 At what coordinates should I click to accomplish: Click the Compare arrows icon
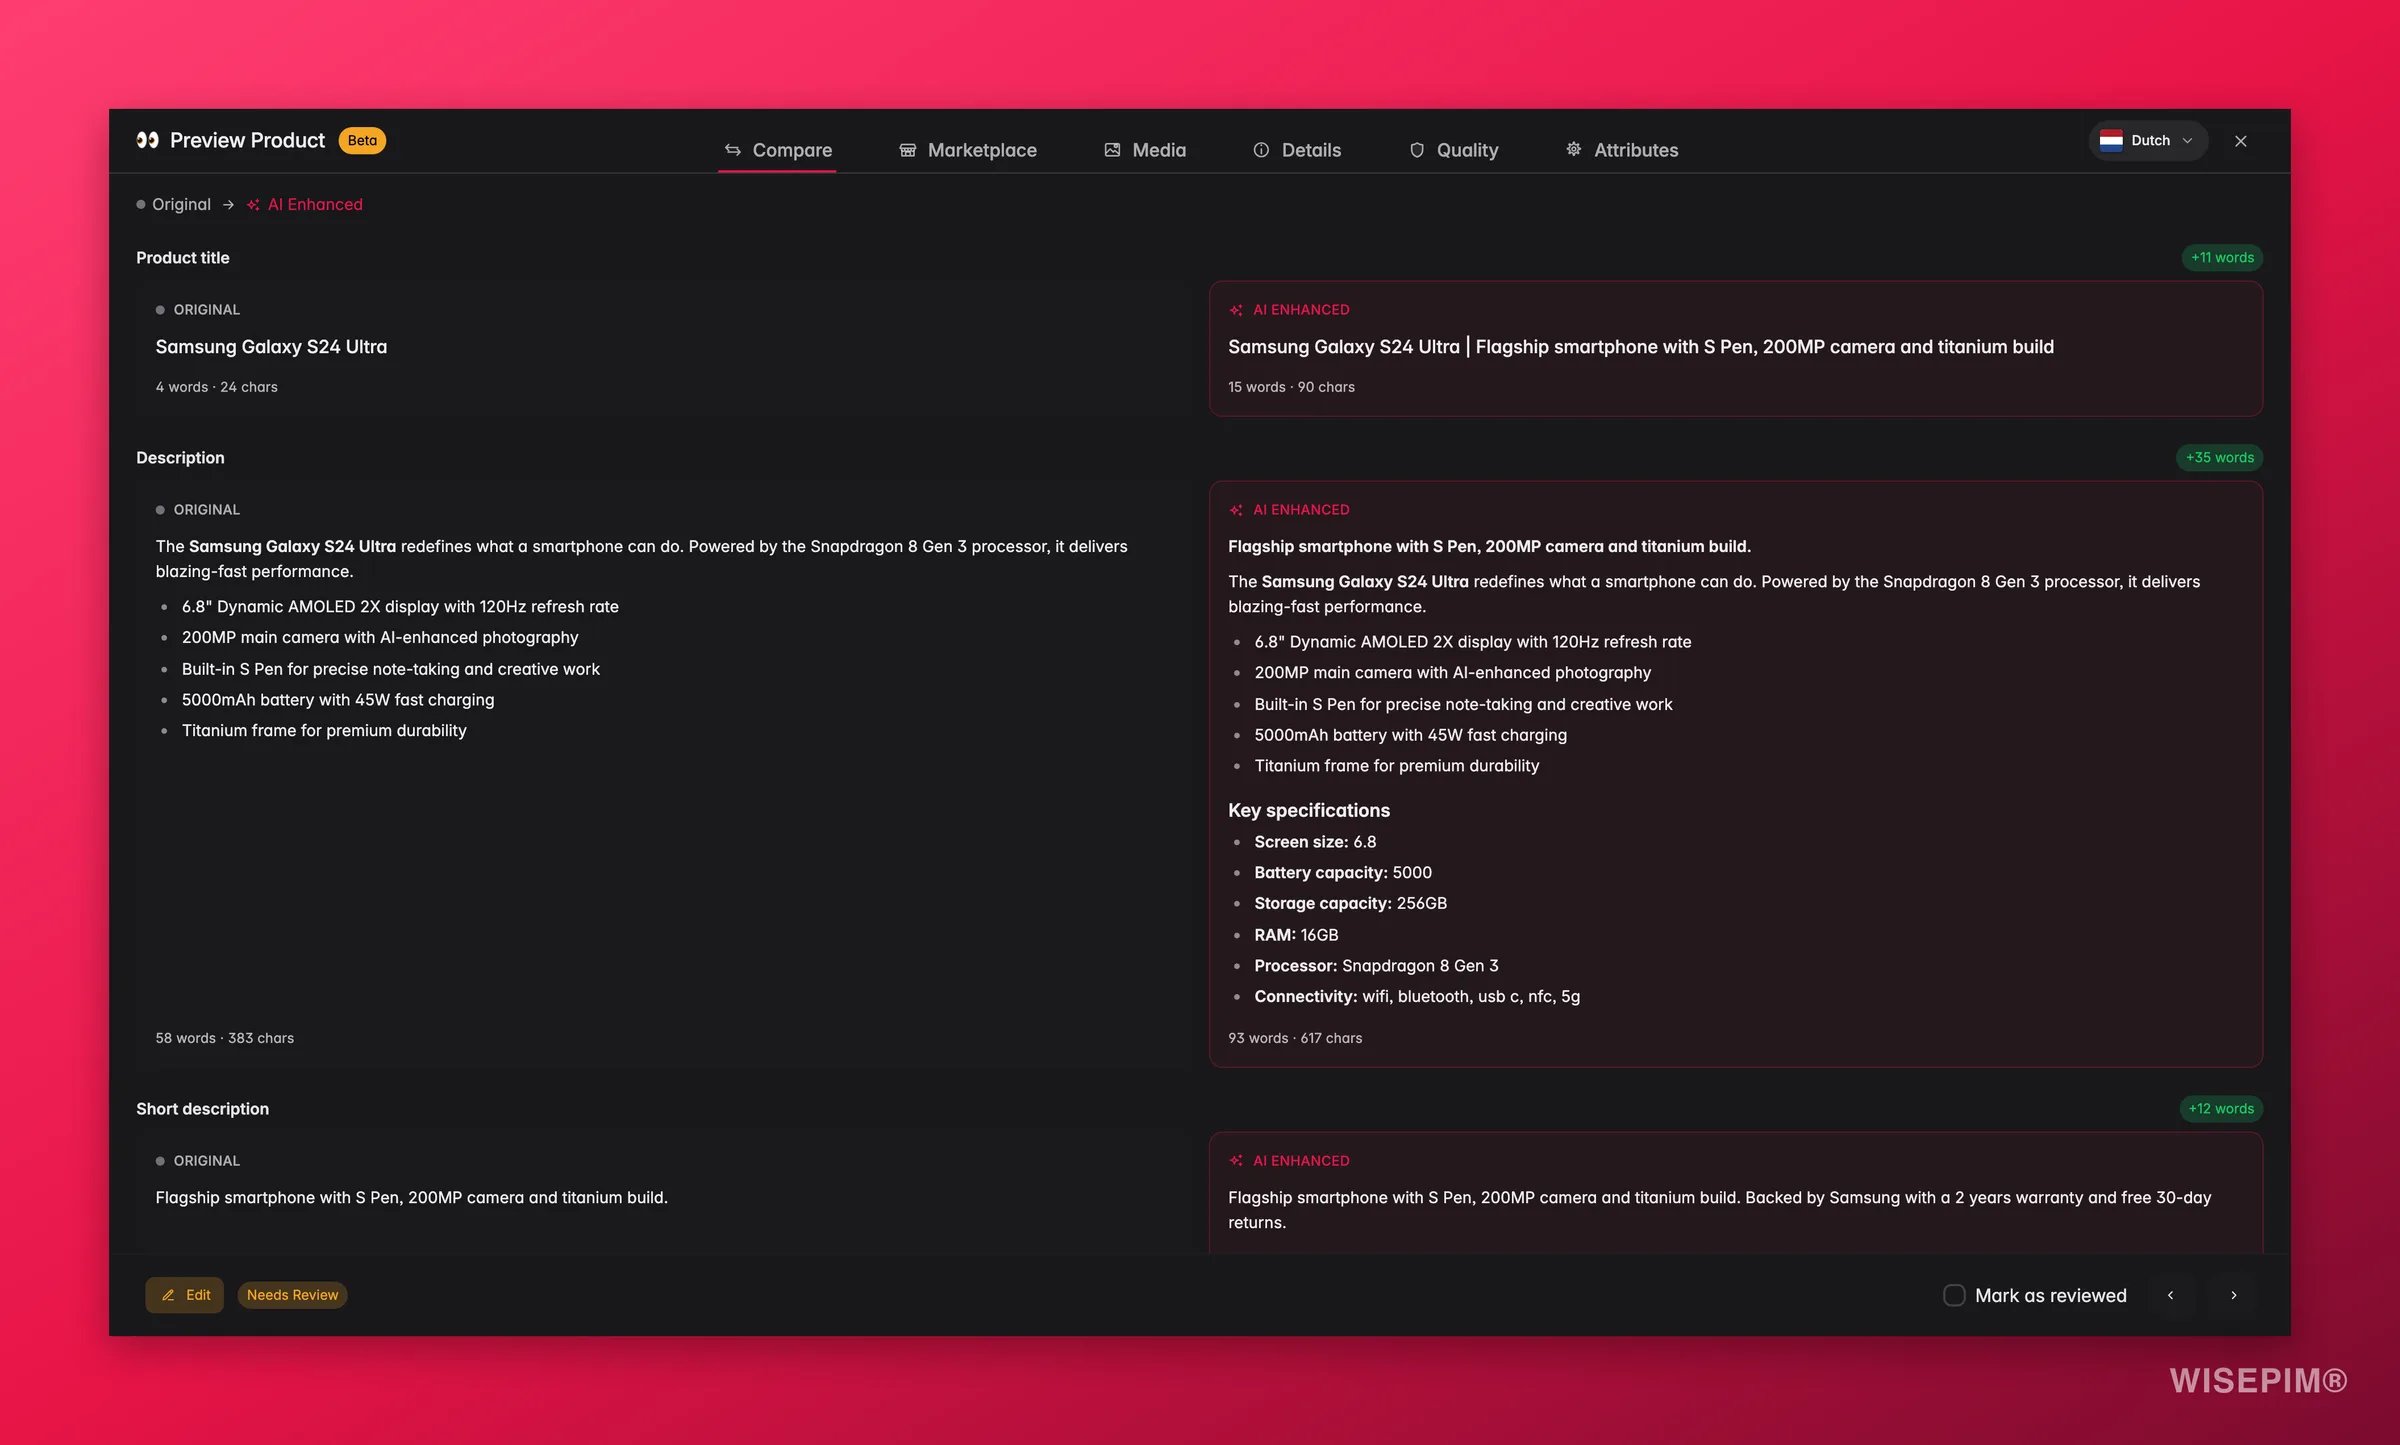click(733, 150)
